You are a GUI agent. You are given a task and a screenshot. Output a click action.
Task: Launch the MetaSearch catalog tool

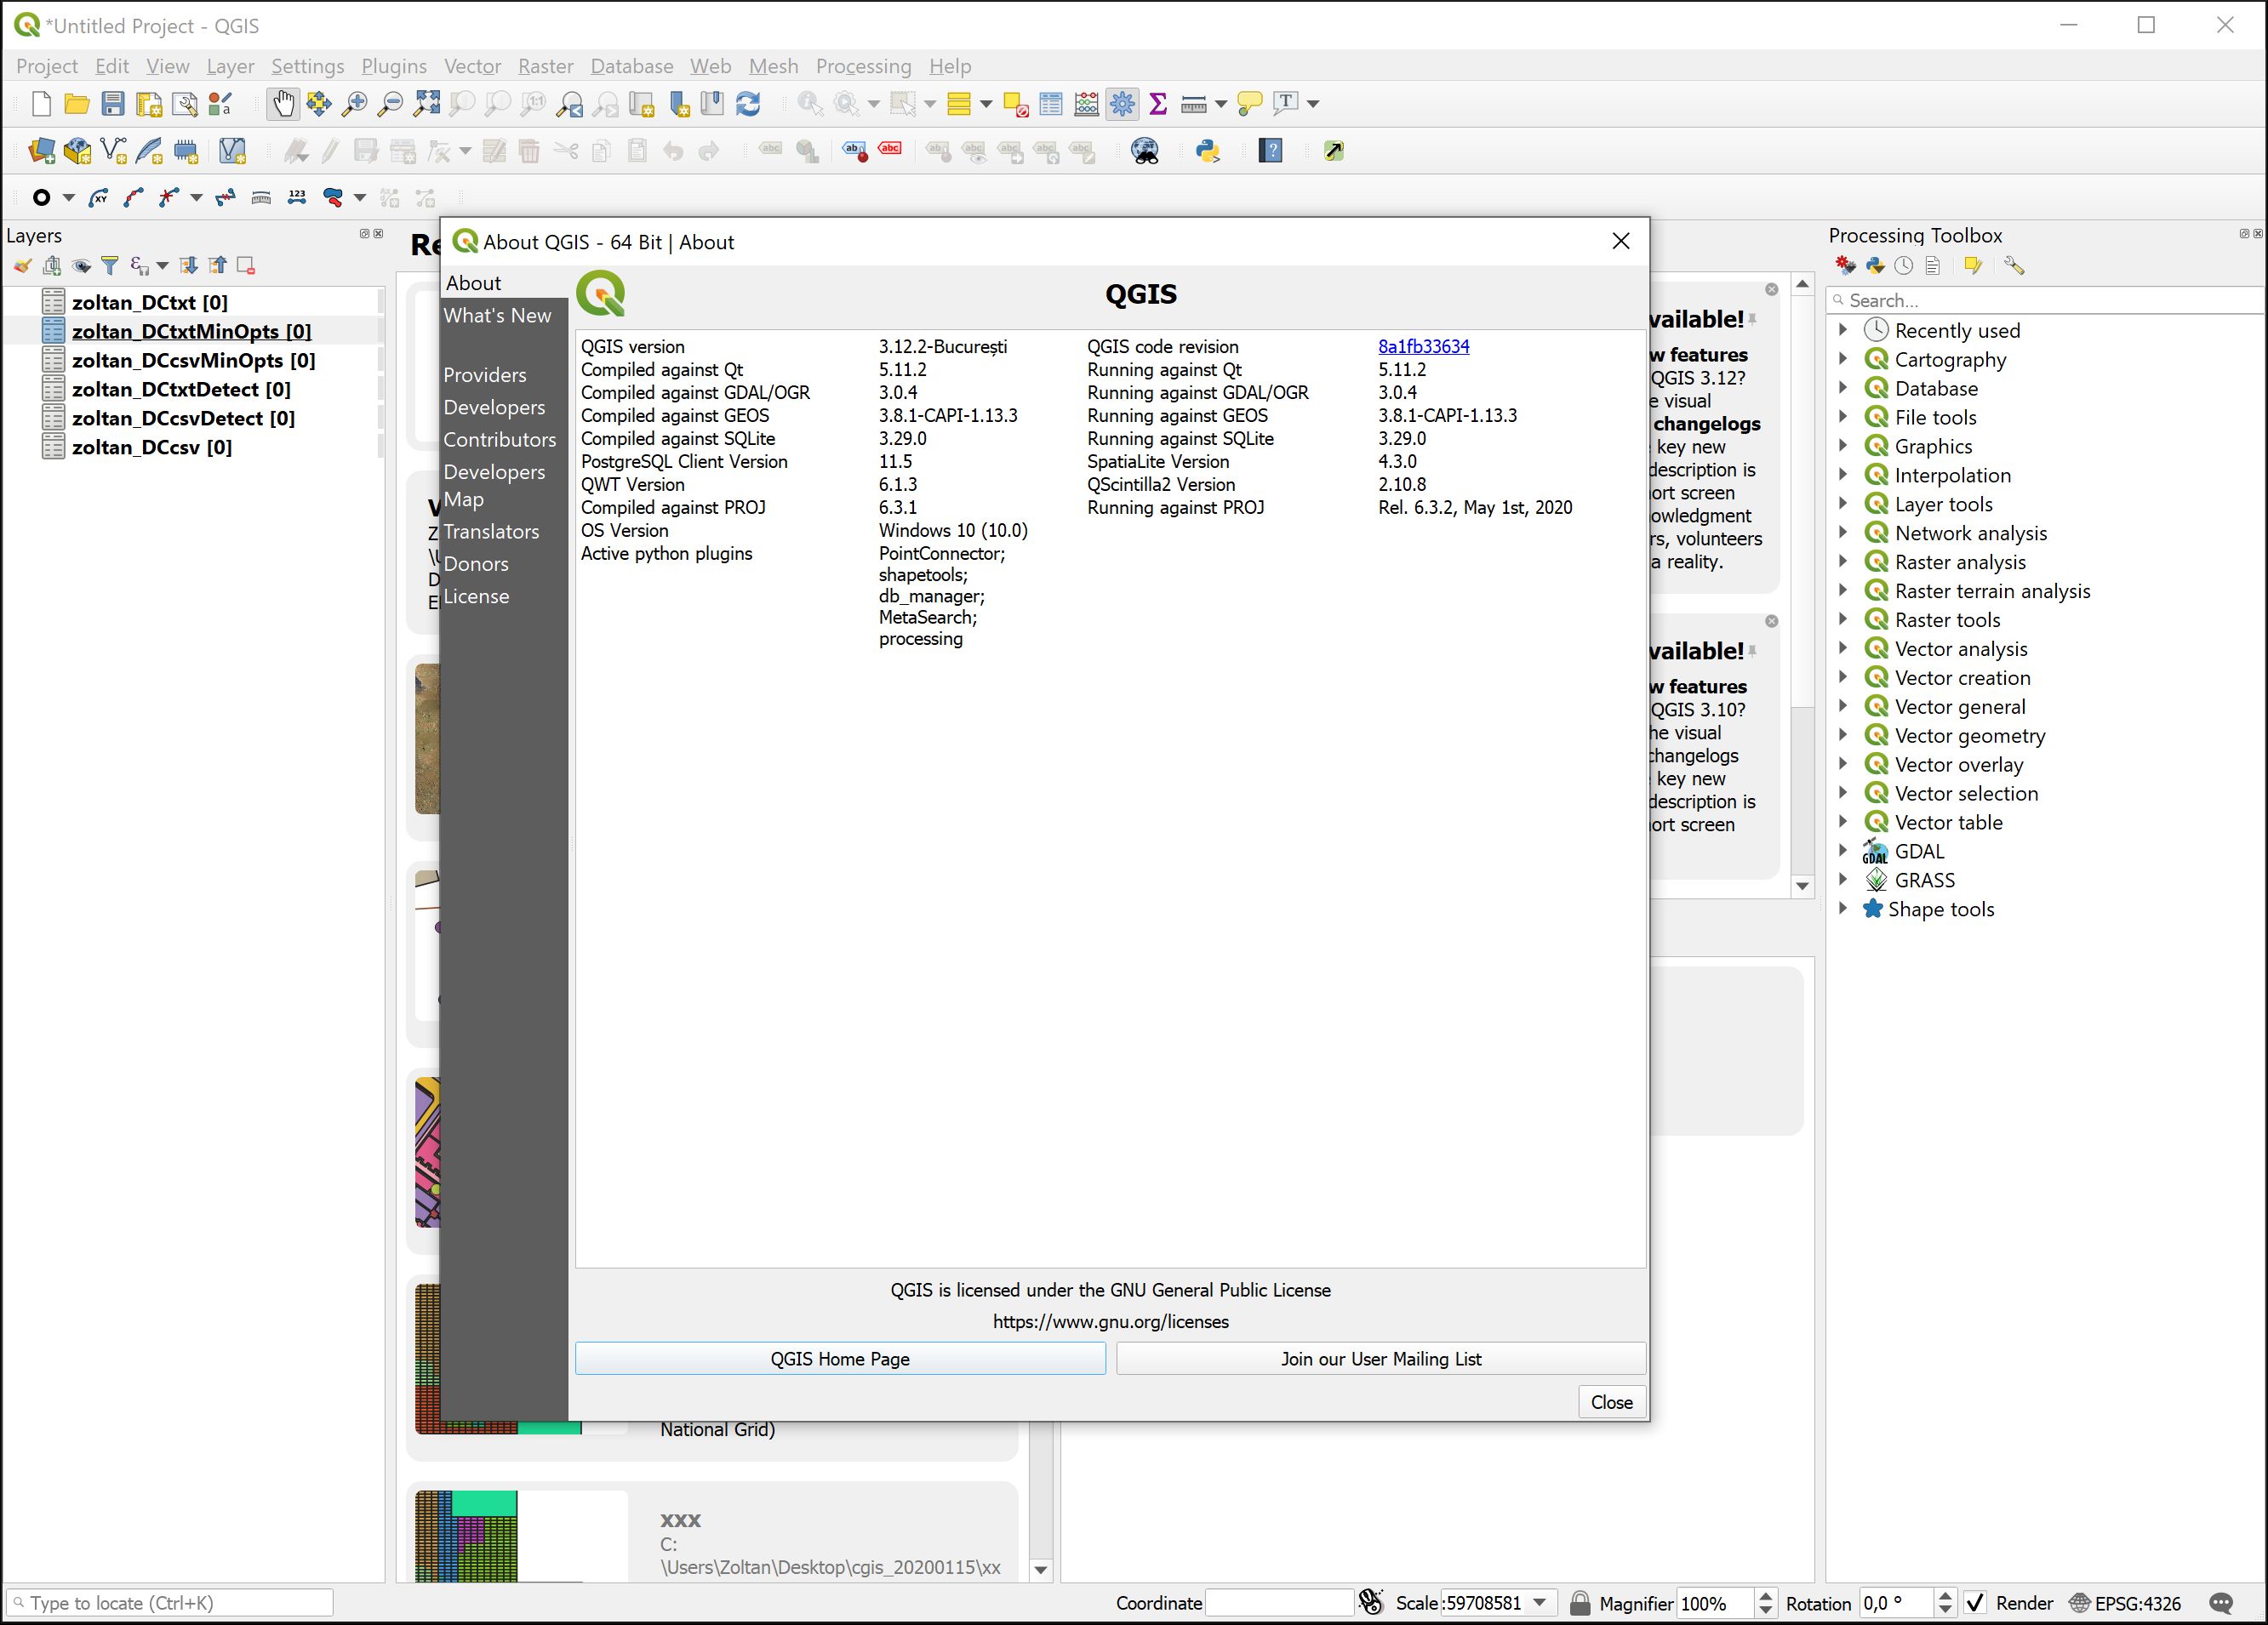[x=1145, y=150]
